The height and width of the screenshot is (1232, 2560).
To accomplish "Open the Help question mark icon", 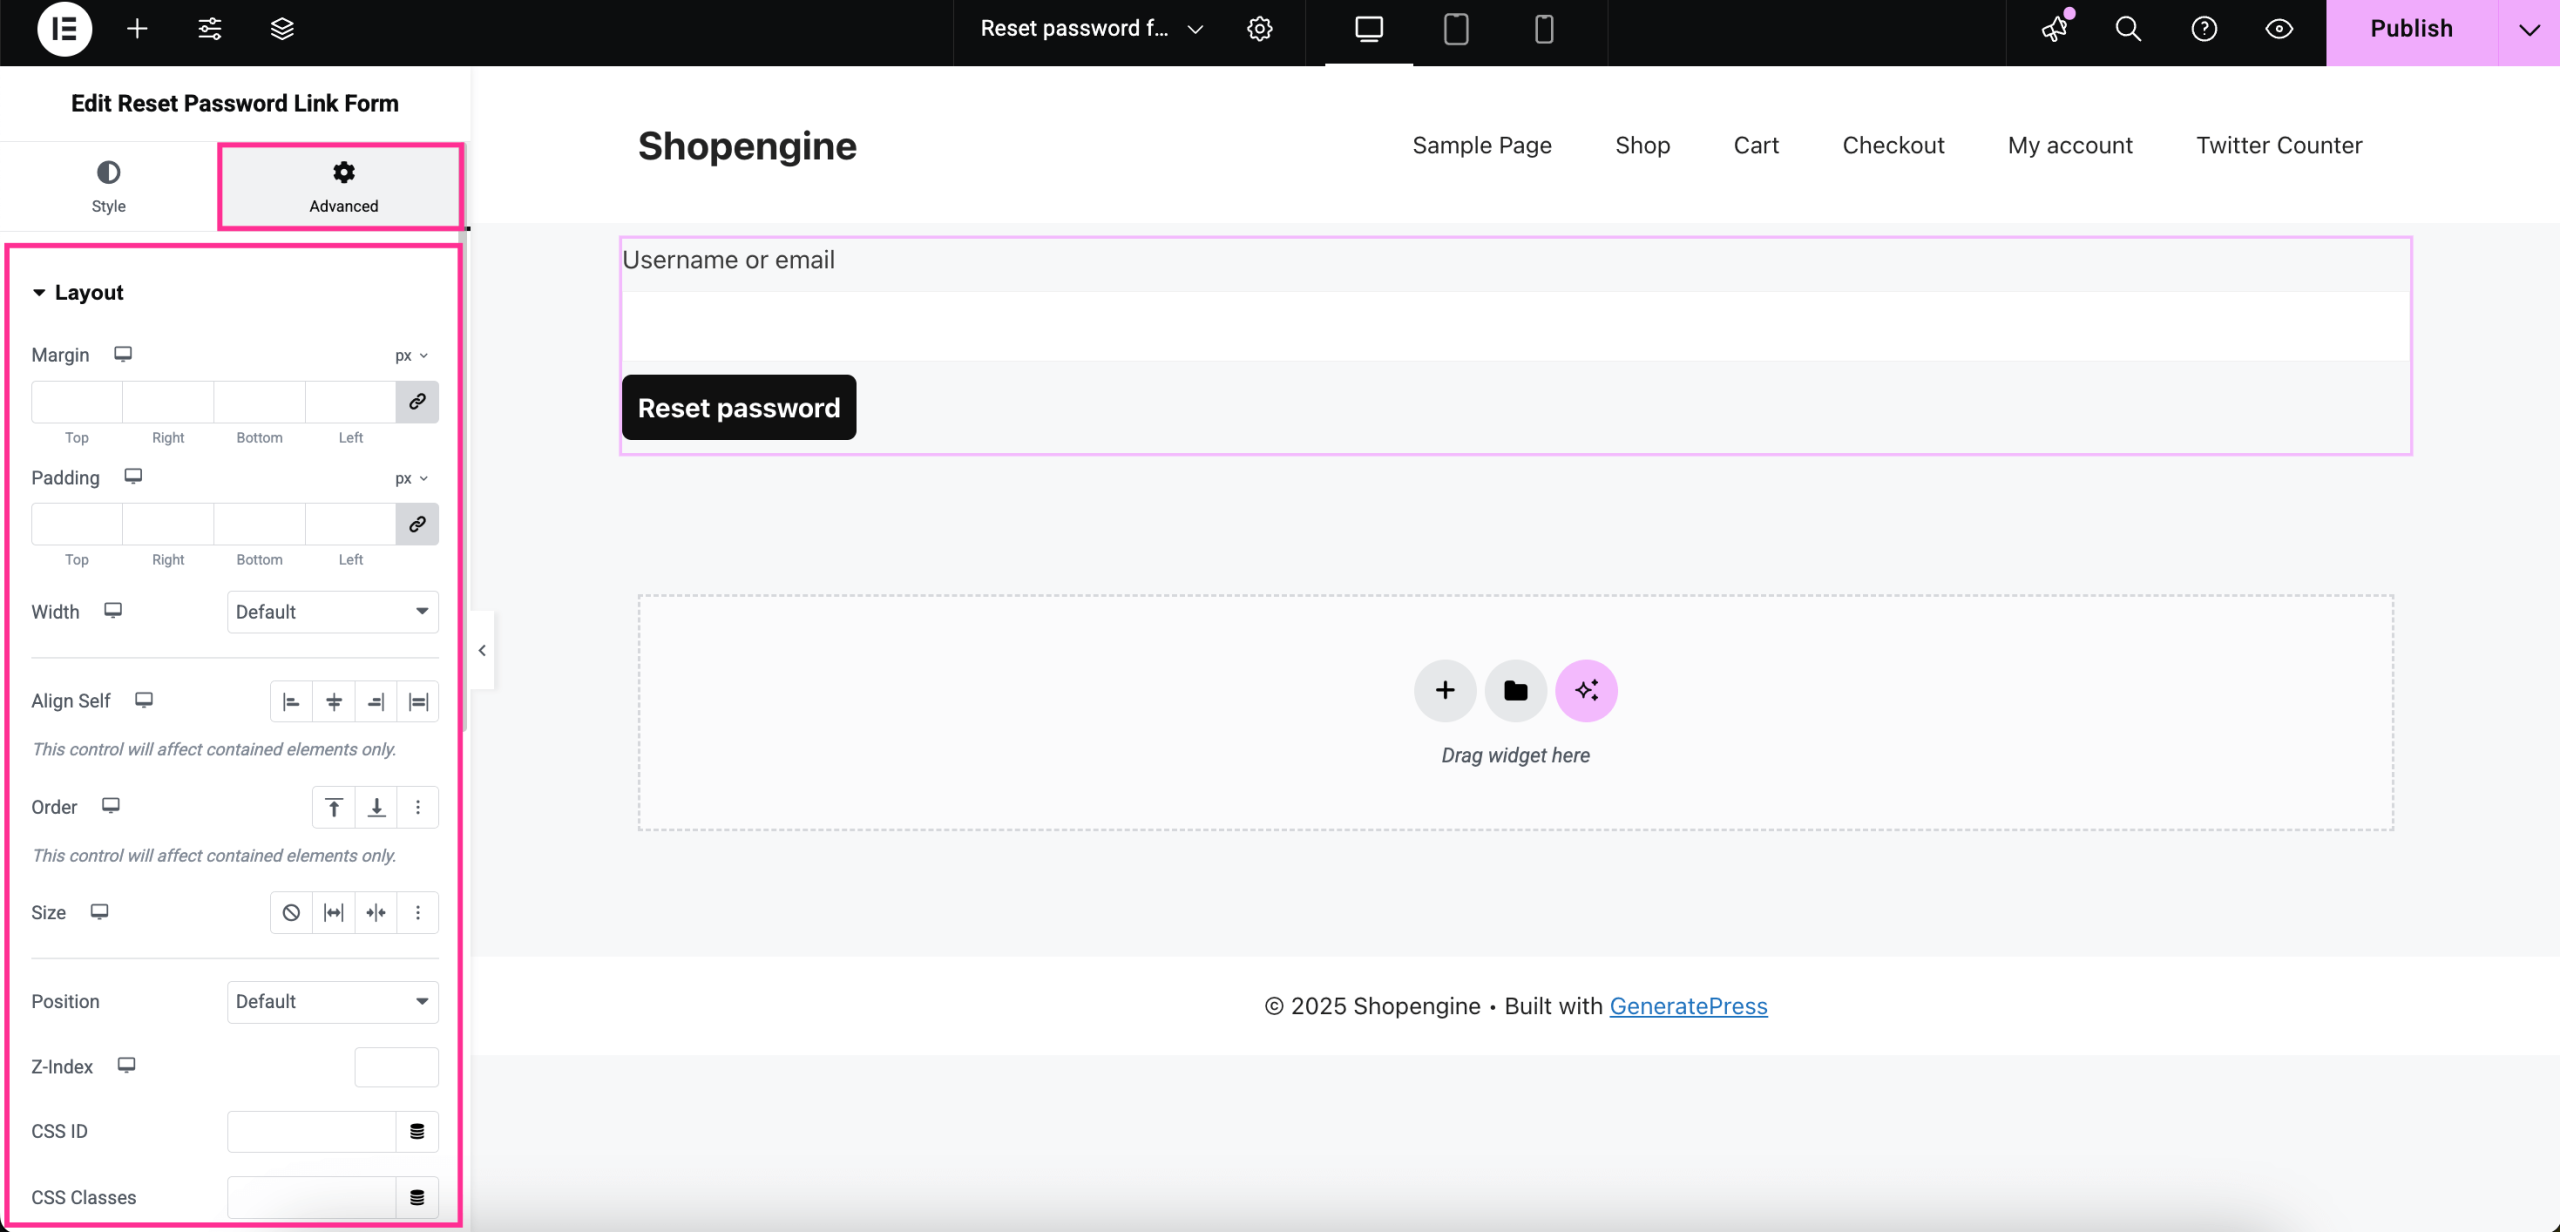I will click(x=2204, y=29).
